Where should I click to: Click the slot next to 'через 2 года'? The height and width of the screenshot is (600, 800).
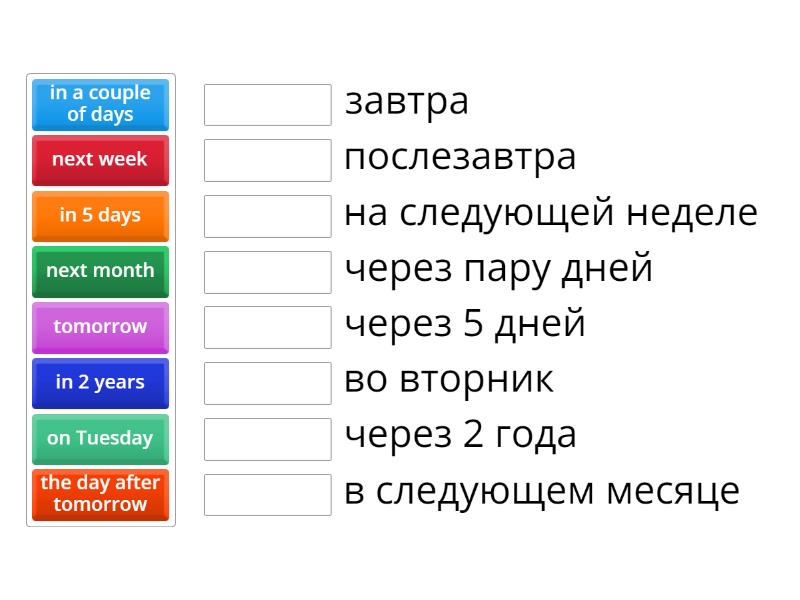coord(267,438)
